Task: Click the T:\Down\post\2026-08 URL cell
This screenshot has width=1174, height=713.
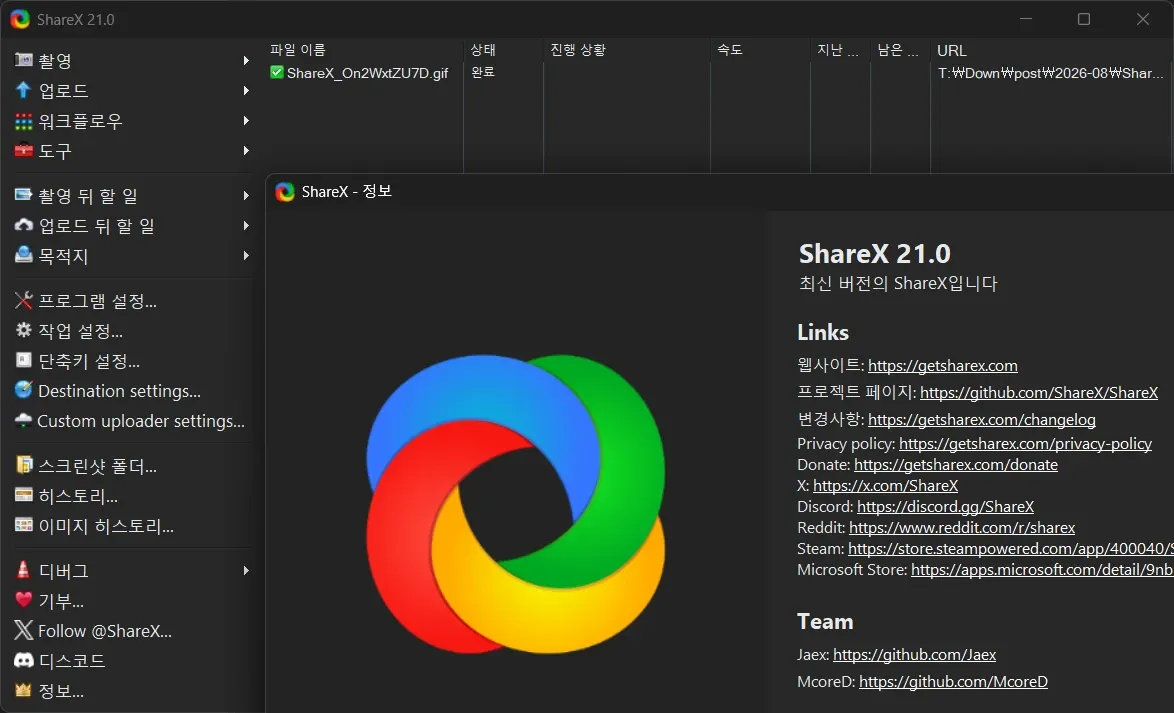Action: click(1051, 73)
